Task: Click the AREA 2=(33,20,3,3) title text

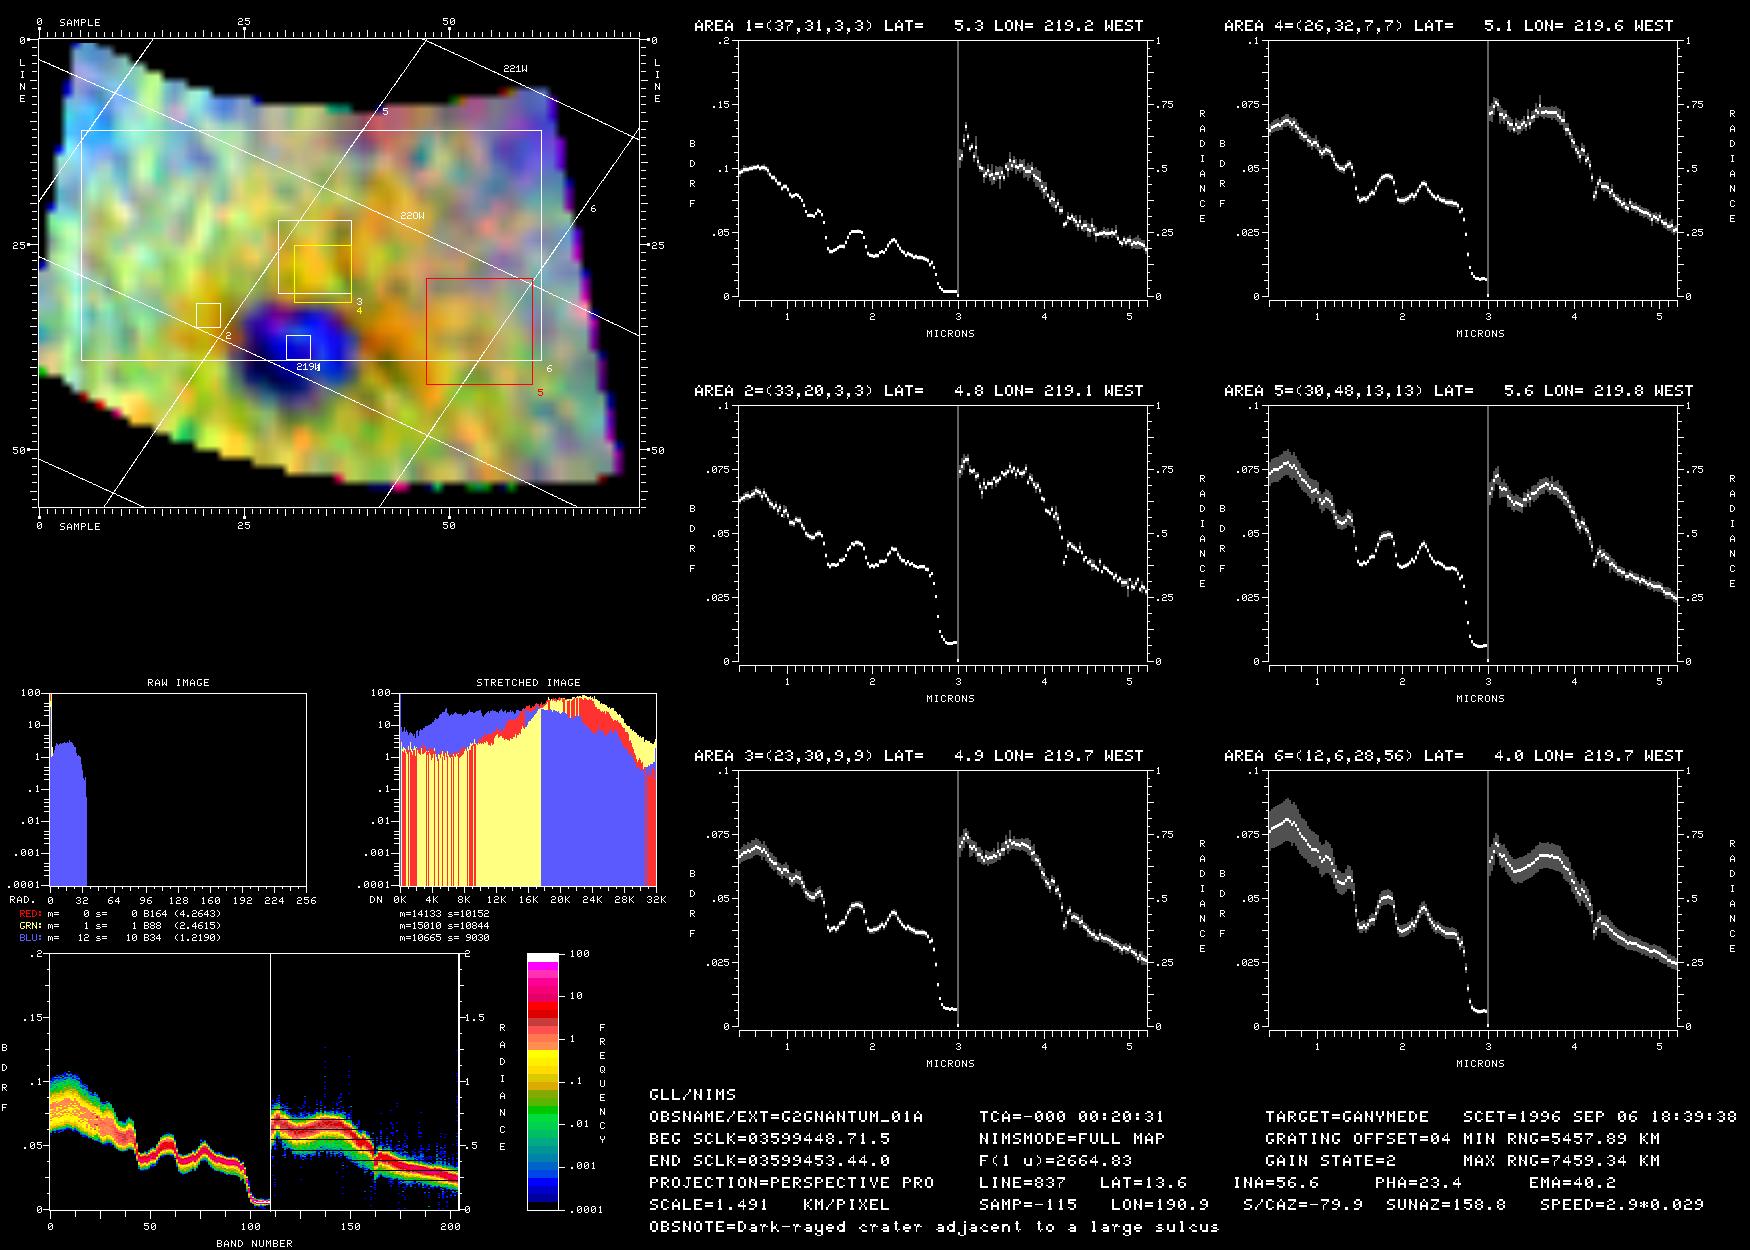Action: pos(784,391)
